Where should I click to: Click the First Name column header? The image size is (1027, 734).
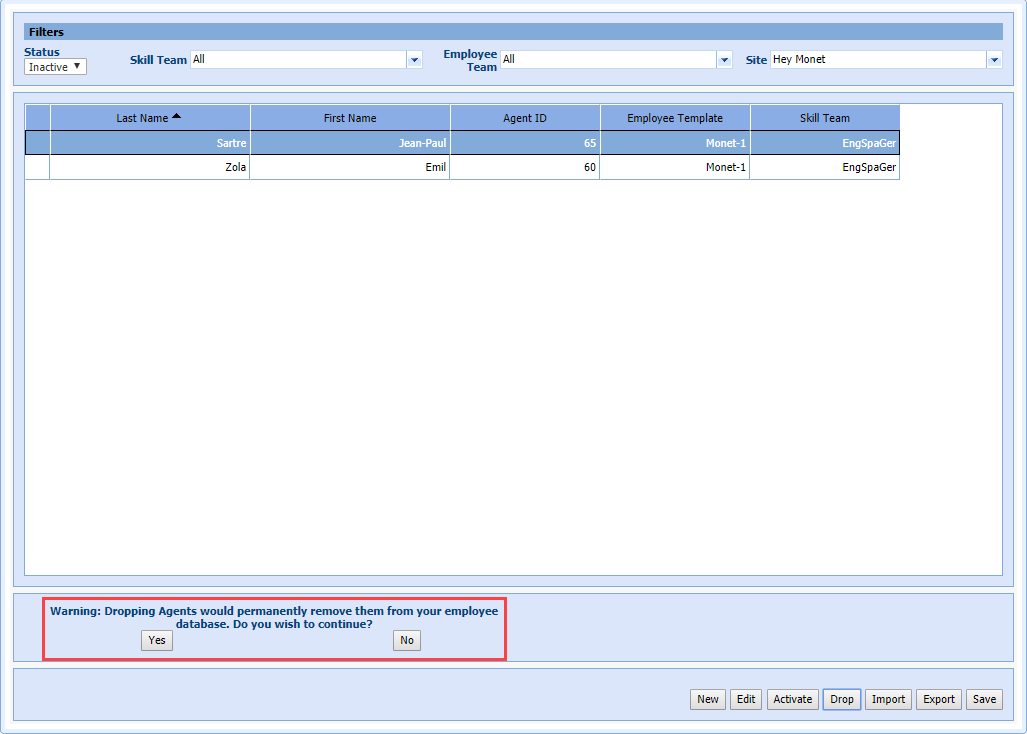click(350, 118)
